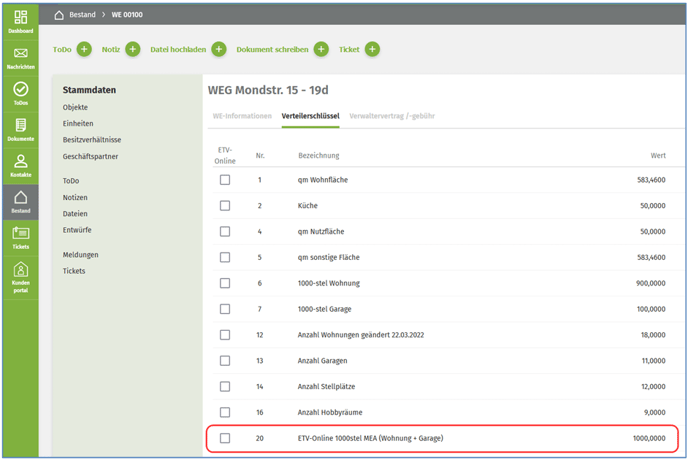
Task: Click plus icon next to Dokument schreiben
Action: (321, 49)
